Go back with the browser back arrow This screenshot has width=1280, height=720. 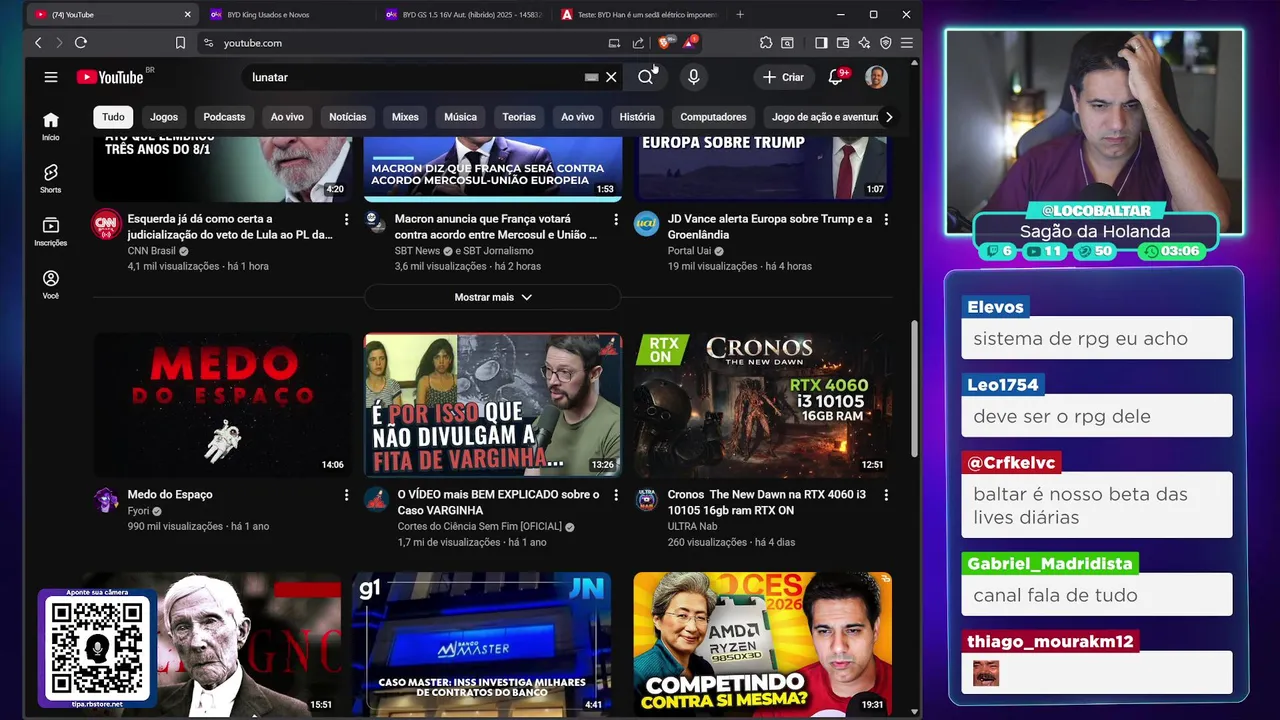click(38, 43)
